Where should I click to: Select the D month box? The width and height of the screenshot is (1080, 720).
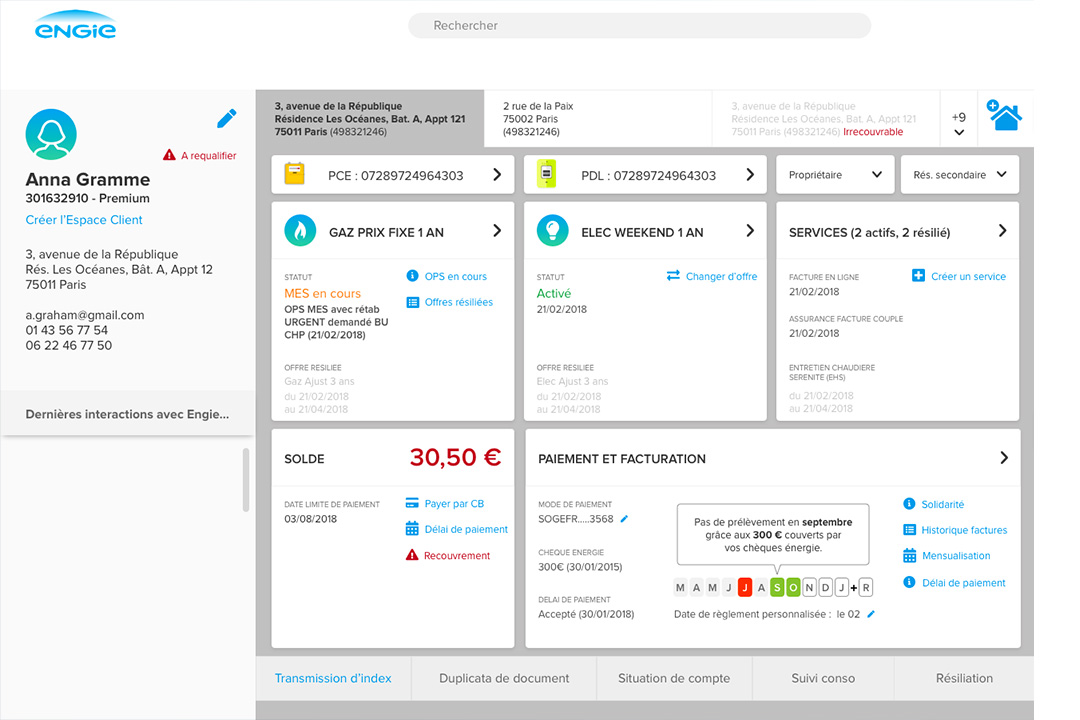tap(825, 587)
